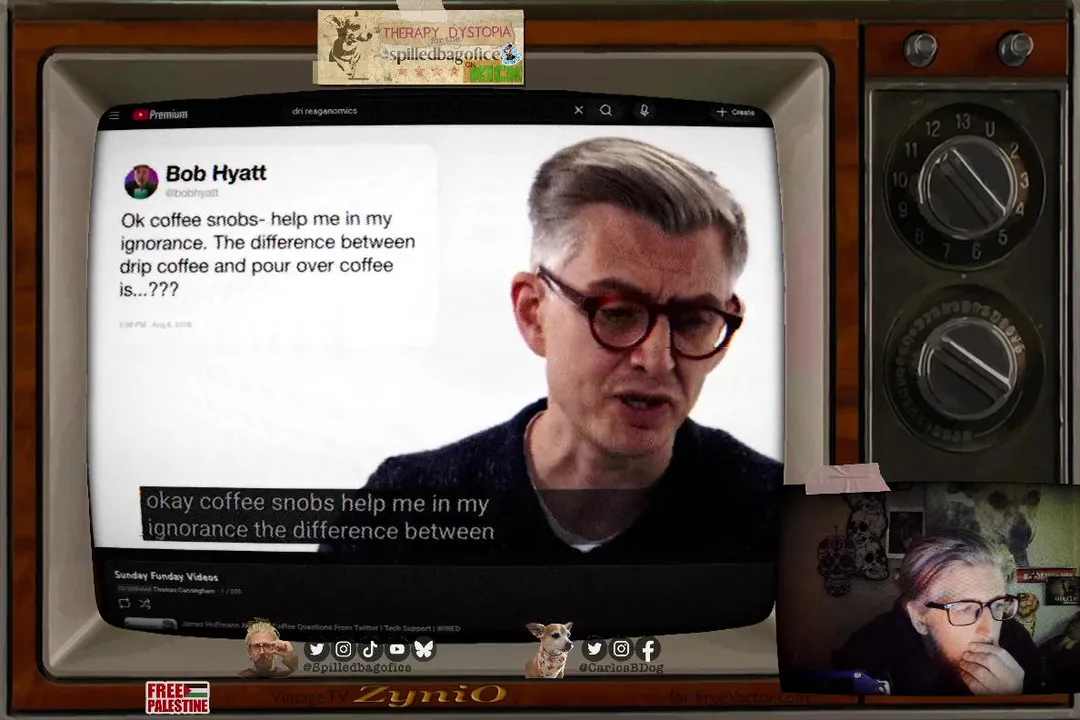Click the Instagram icon above @Spilledbagofice

tap(343, 649)
